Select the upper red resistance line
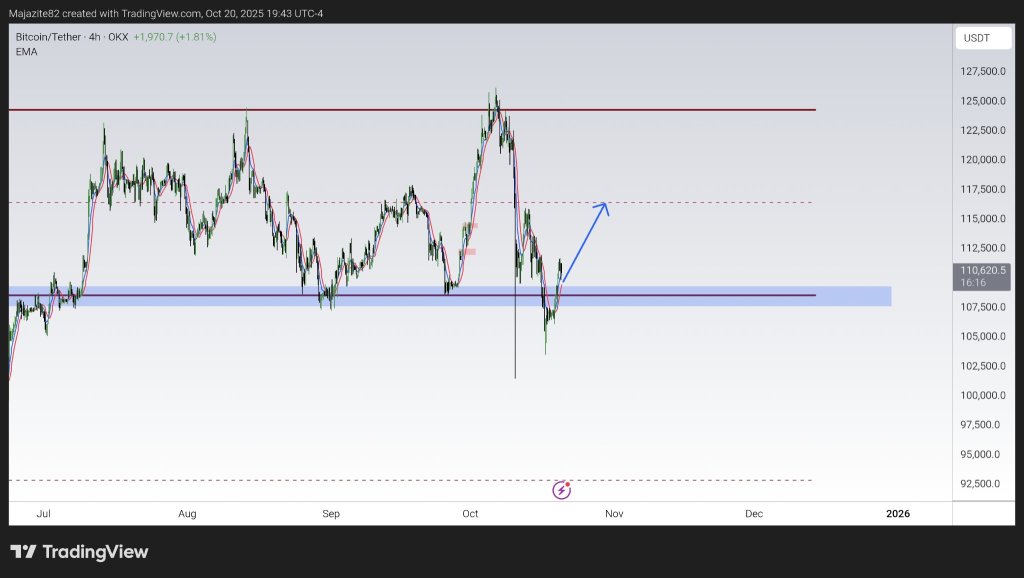The height and width of the screenshot is (578, 1024). click(x=412, y=110)
